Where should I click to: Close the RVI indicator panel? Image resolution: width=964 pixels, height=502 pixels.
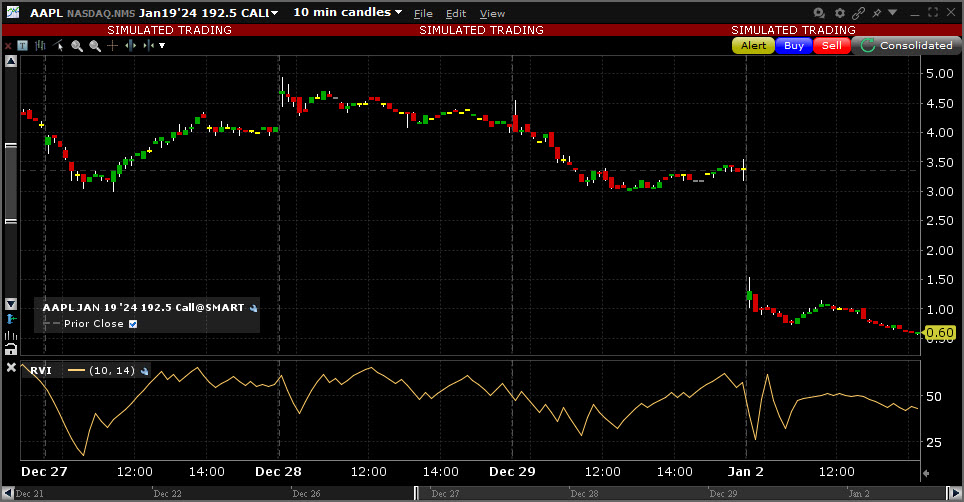tap(11, 367)
